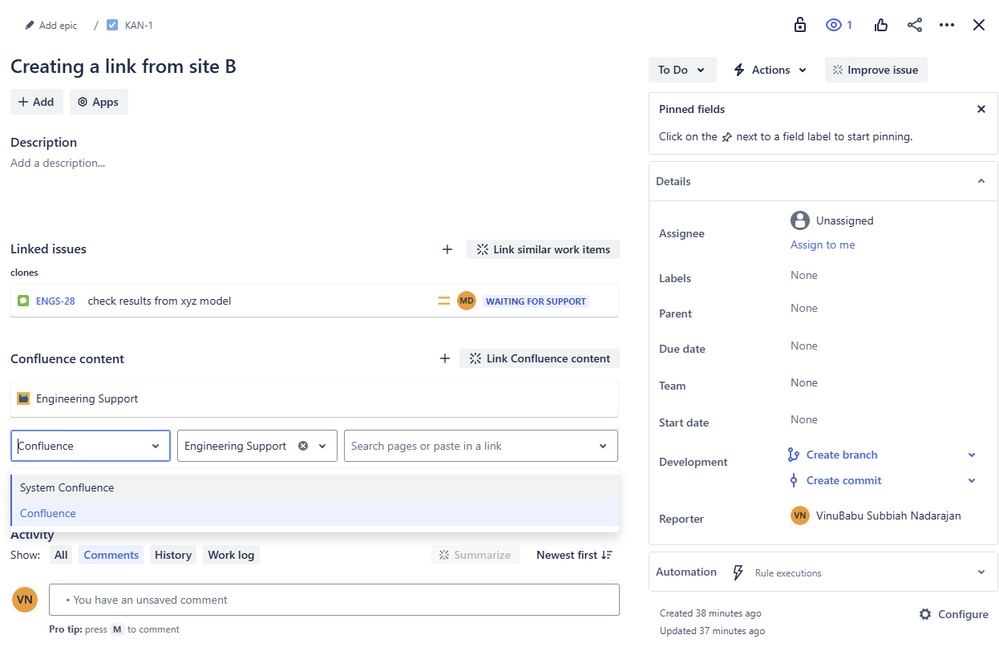Open the share icon

(x=914, y=25)
